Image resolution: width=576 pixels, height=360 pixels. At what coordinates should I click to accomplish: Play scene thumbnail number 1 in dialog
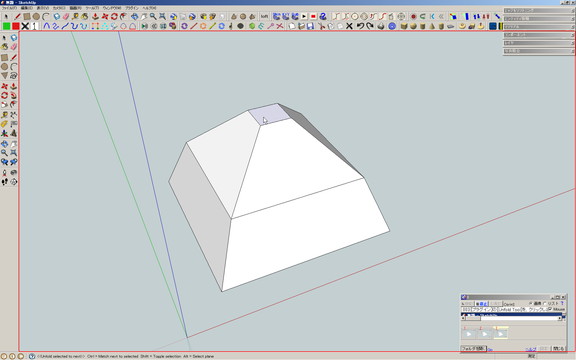[x=469, y=334]
